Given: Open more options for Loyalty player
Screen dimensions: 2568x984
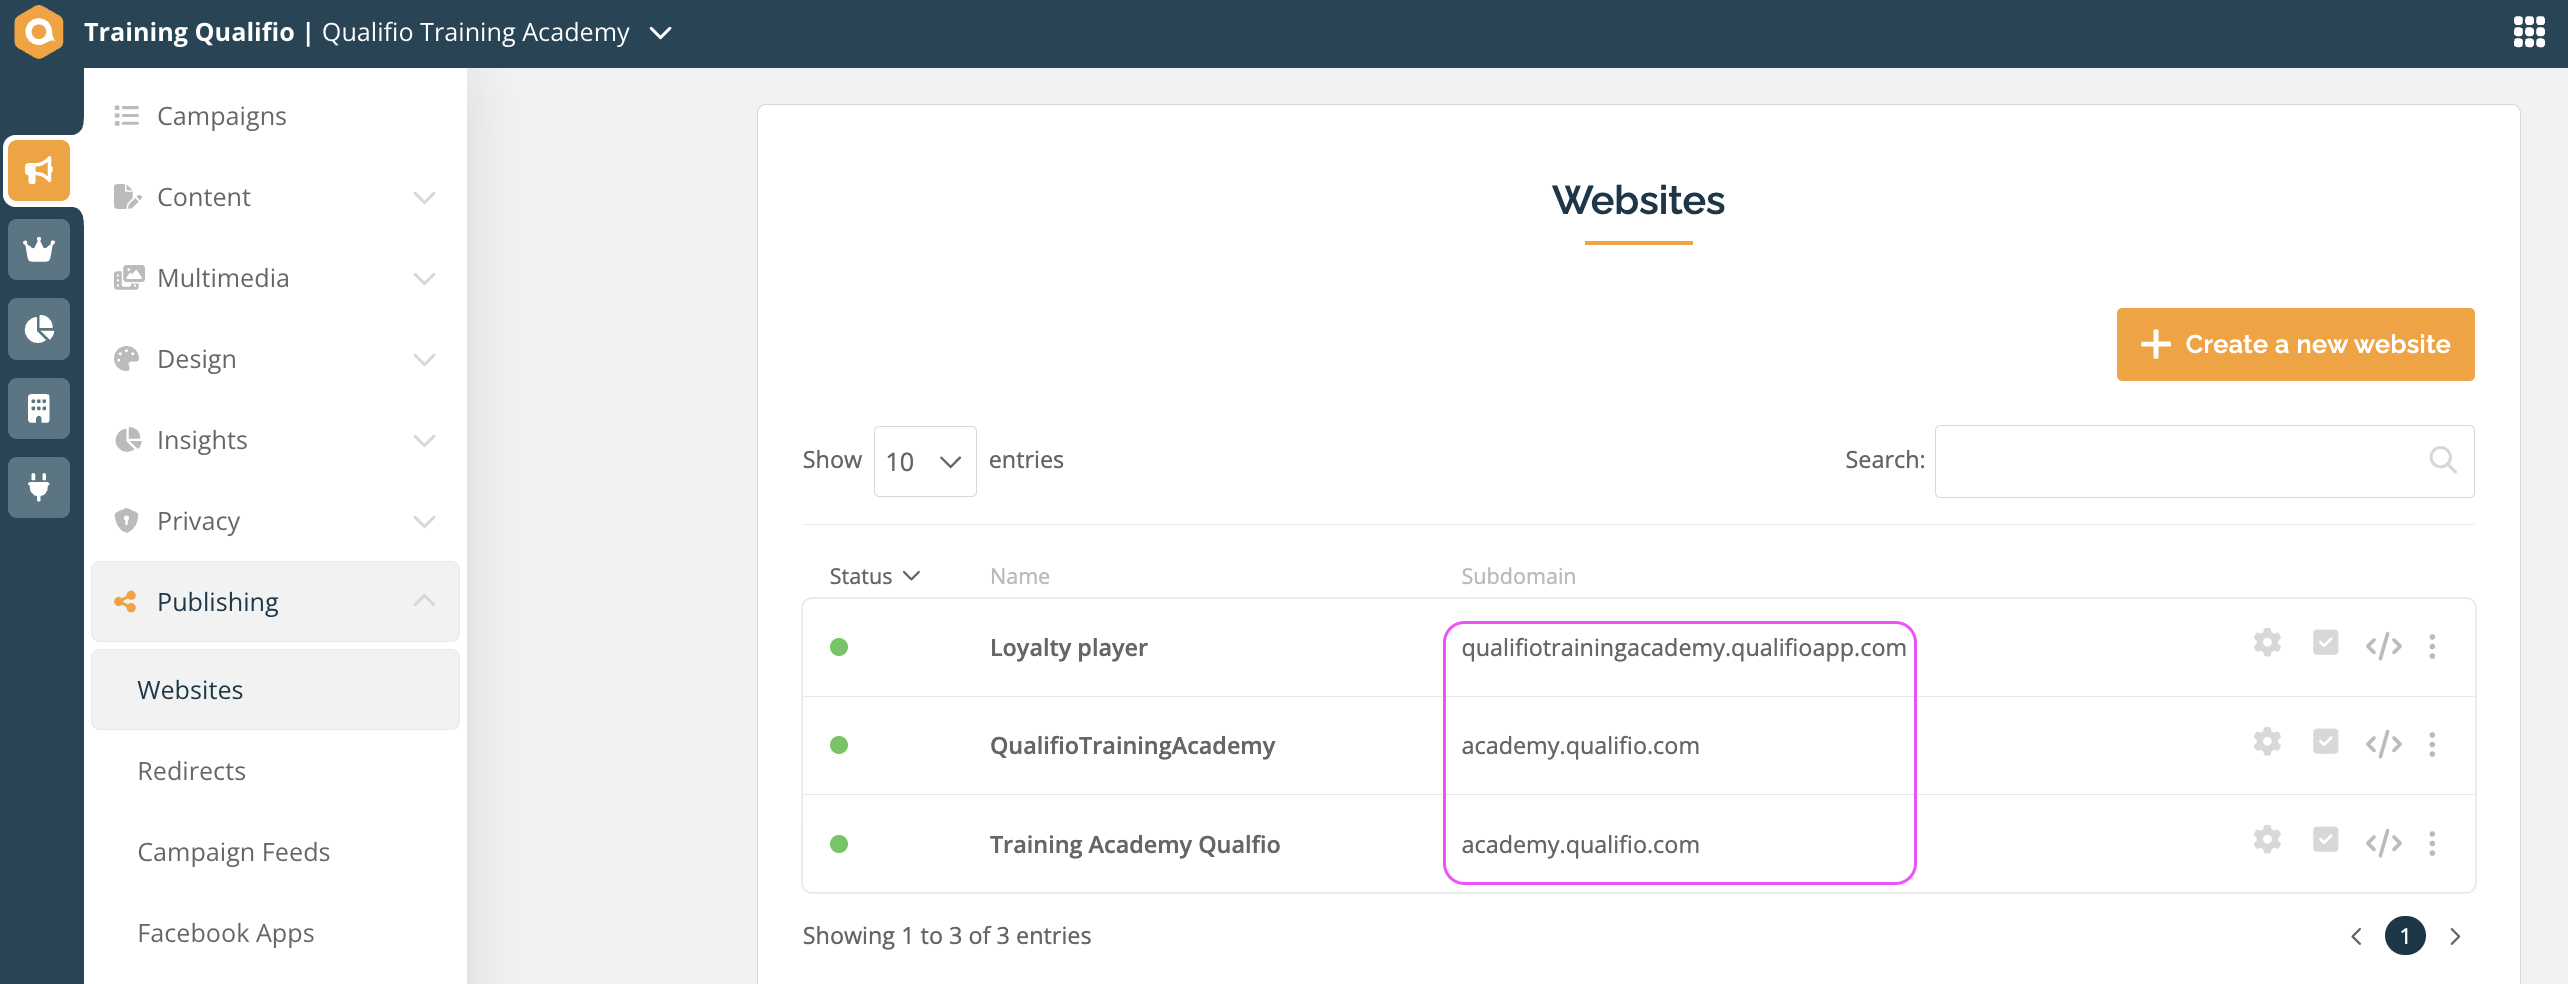Looking at the screenshot, I should 2432,646.
